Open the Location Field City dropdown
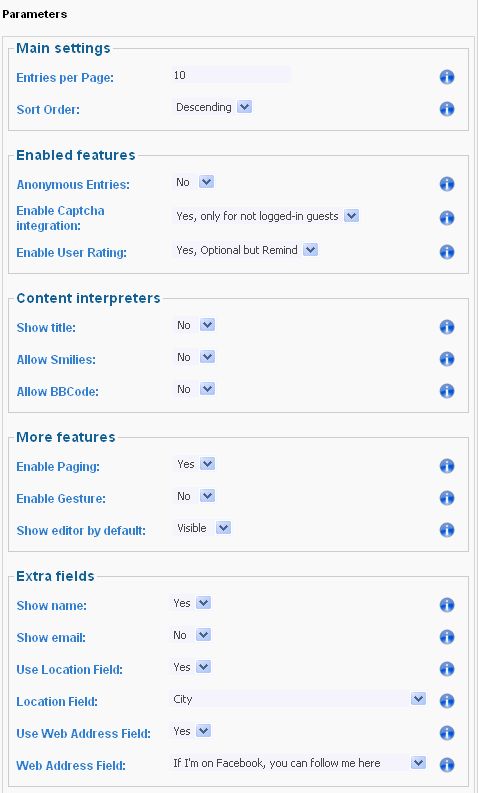478x793 pixels. (298, 699)
